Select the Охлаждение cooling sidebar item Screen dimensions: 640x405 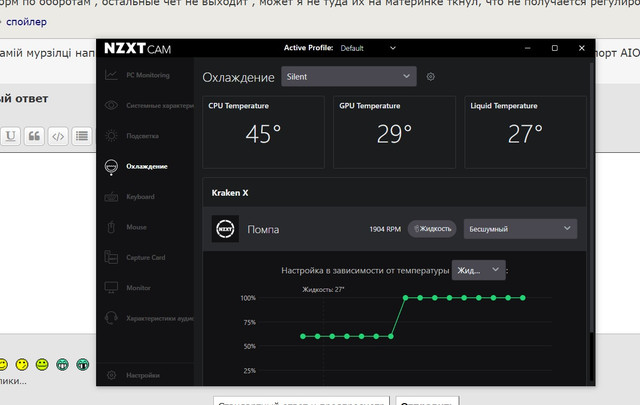pos(136,167)
